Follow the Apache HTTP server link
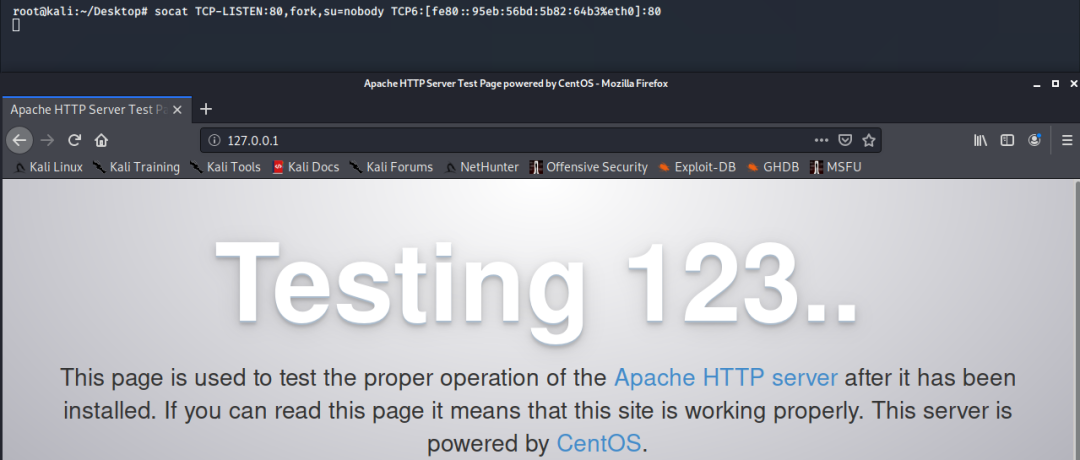The height and width of the screenshot is (460, 1080). click(x=725, y=378)
